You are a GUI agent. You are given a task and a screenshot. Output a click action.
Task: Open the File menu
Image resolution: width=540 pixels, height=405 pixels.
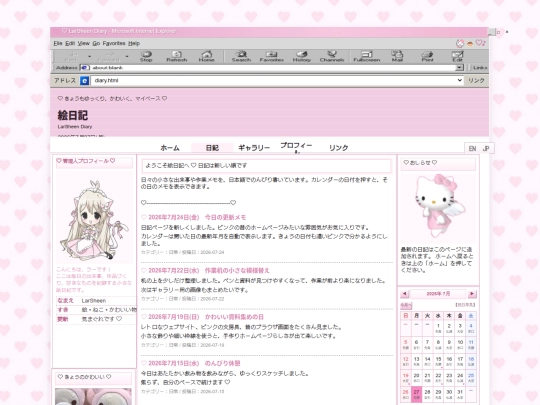pos(58,43)
